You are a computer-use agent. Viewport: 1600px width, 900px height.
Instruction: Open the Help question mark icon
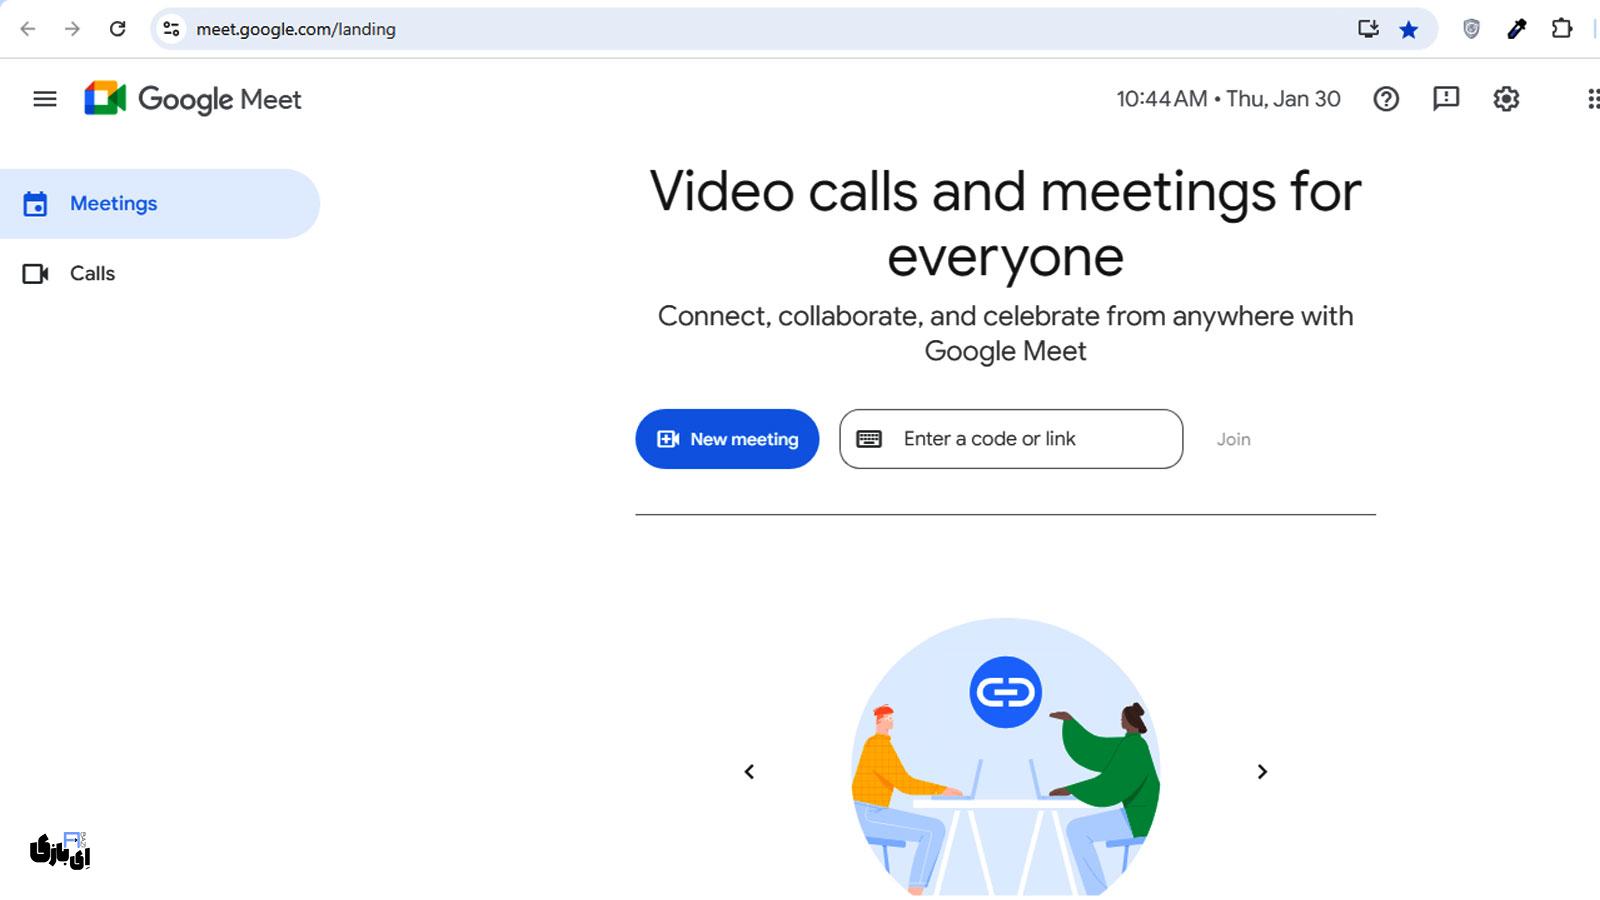pyautogui.click(x=1386, y=99)
